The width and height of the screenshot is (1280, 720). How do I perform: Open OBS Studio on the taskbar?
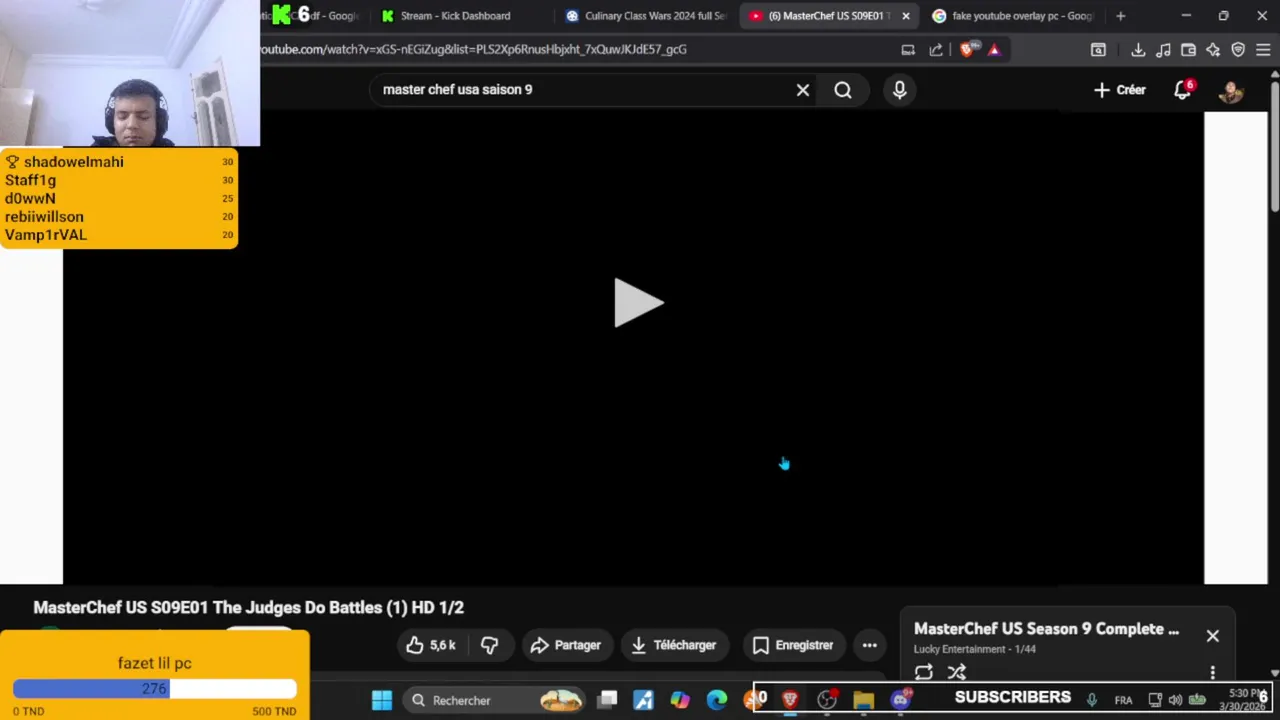point(827,700)
